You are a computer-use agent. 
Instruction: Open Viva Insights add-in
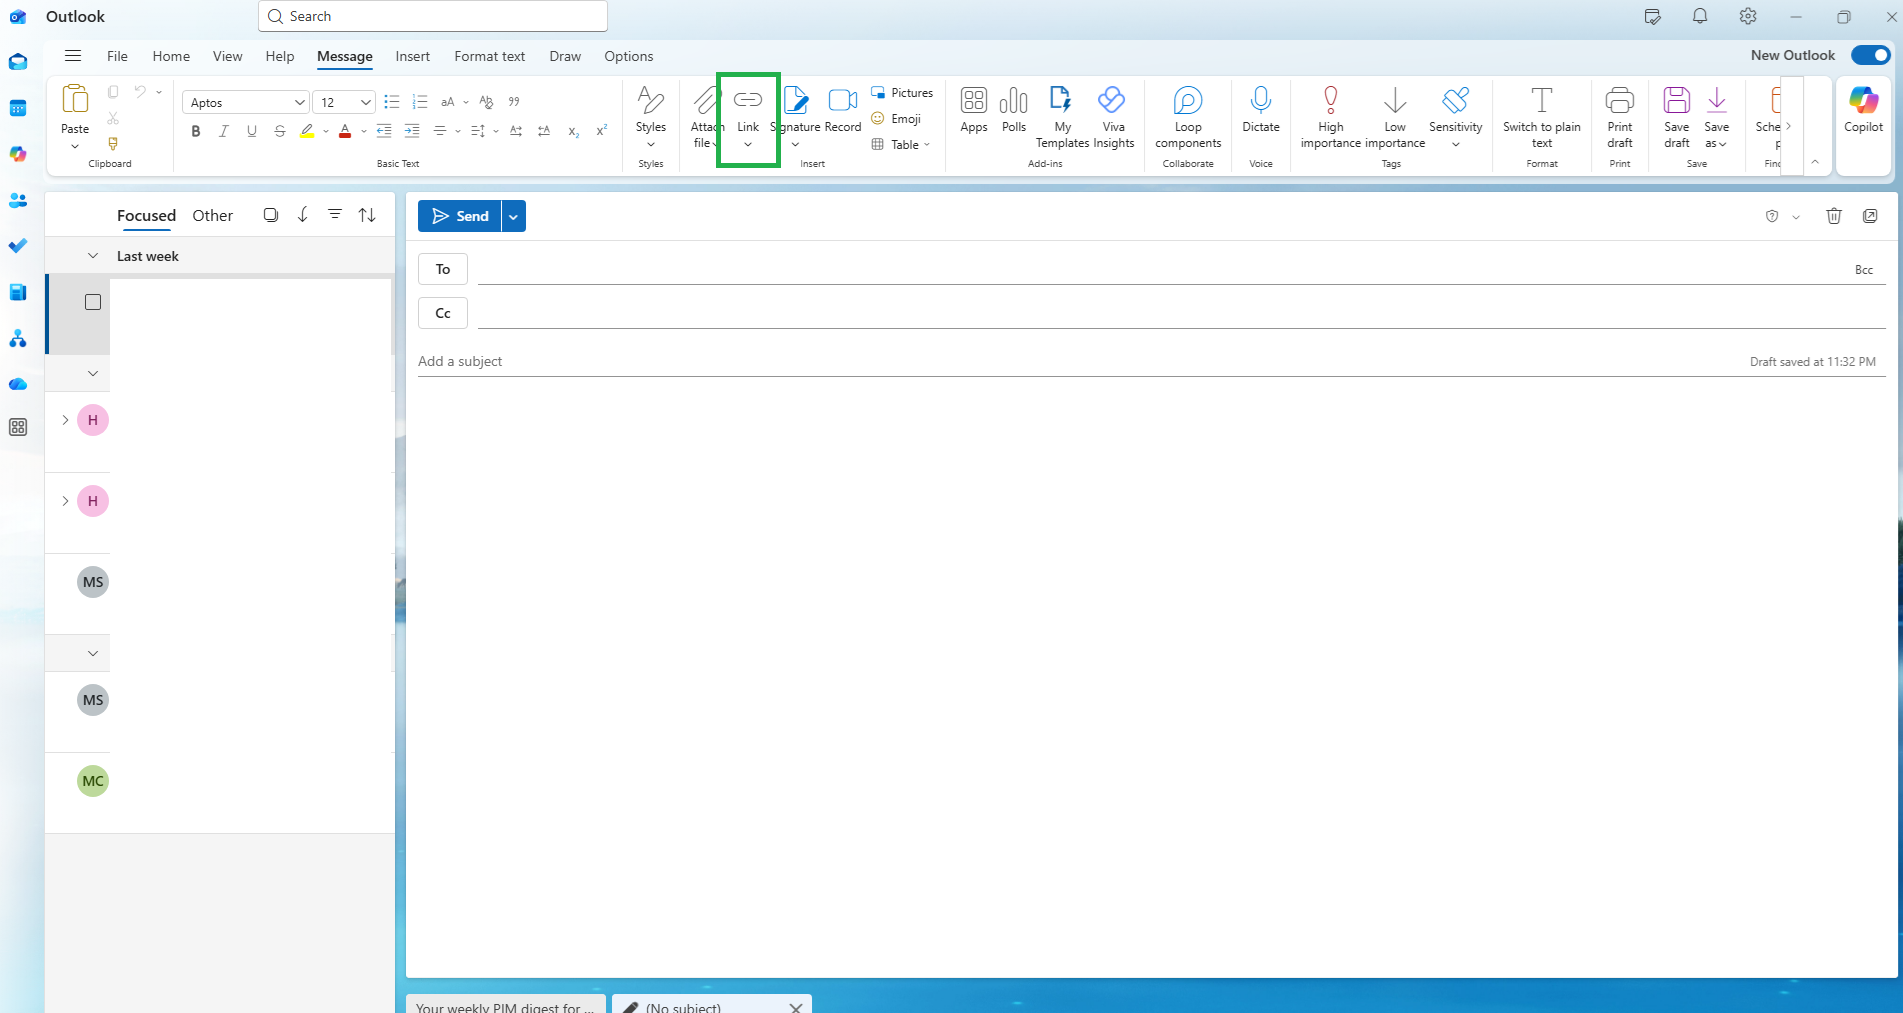point(1113,117)
